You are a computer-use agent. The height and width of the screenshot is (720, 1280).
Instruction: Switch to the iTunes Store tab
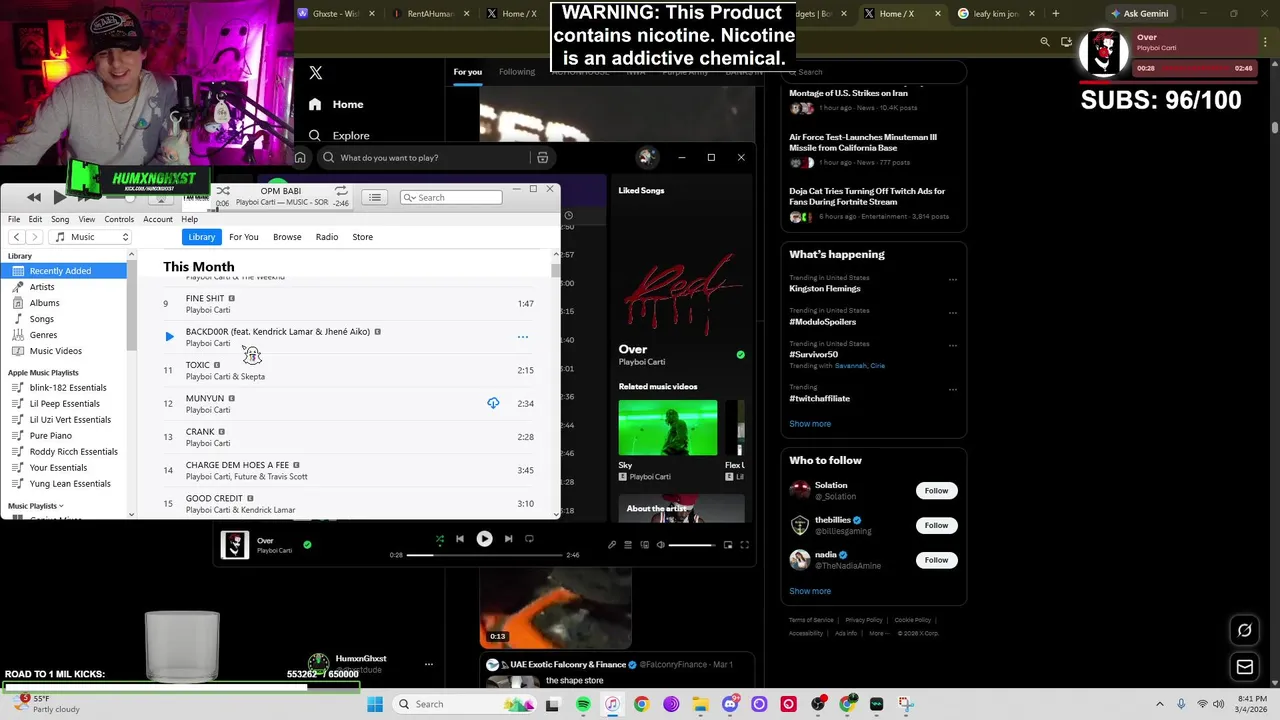point(362,237)
